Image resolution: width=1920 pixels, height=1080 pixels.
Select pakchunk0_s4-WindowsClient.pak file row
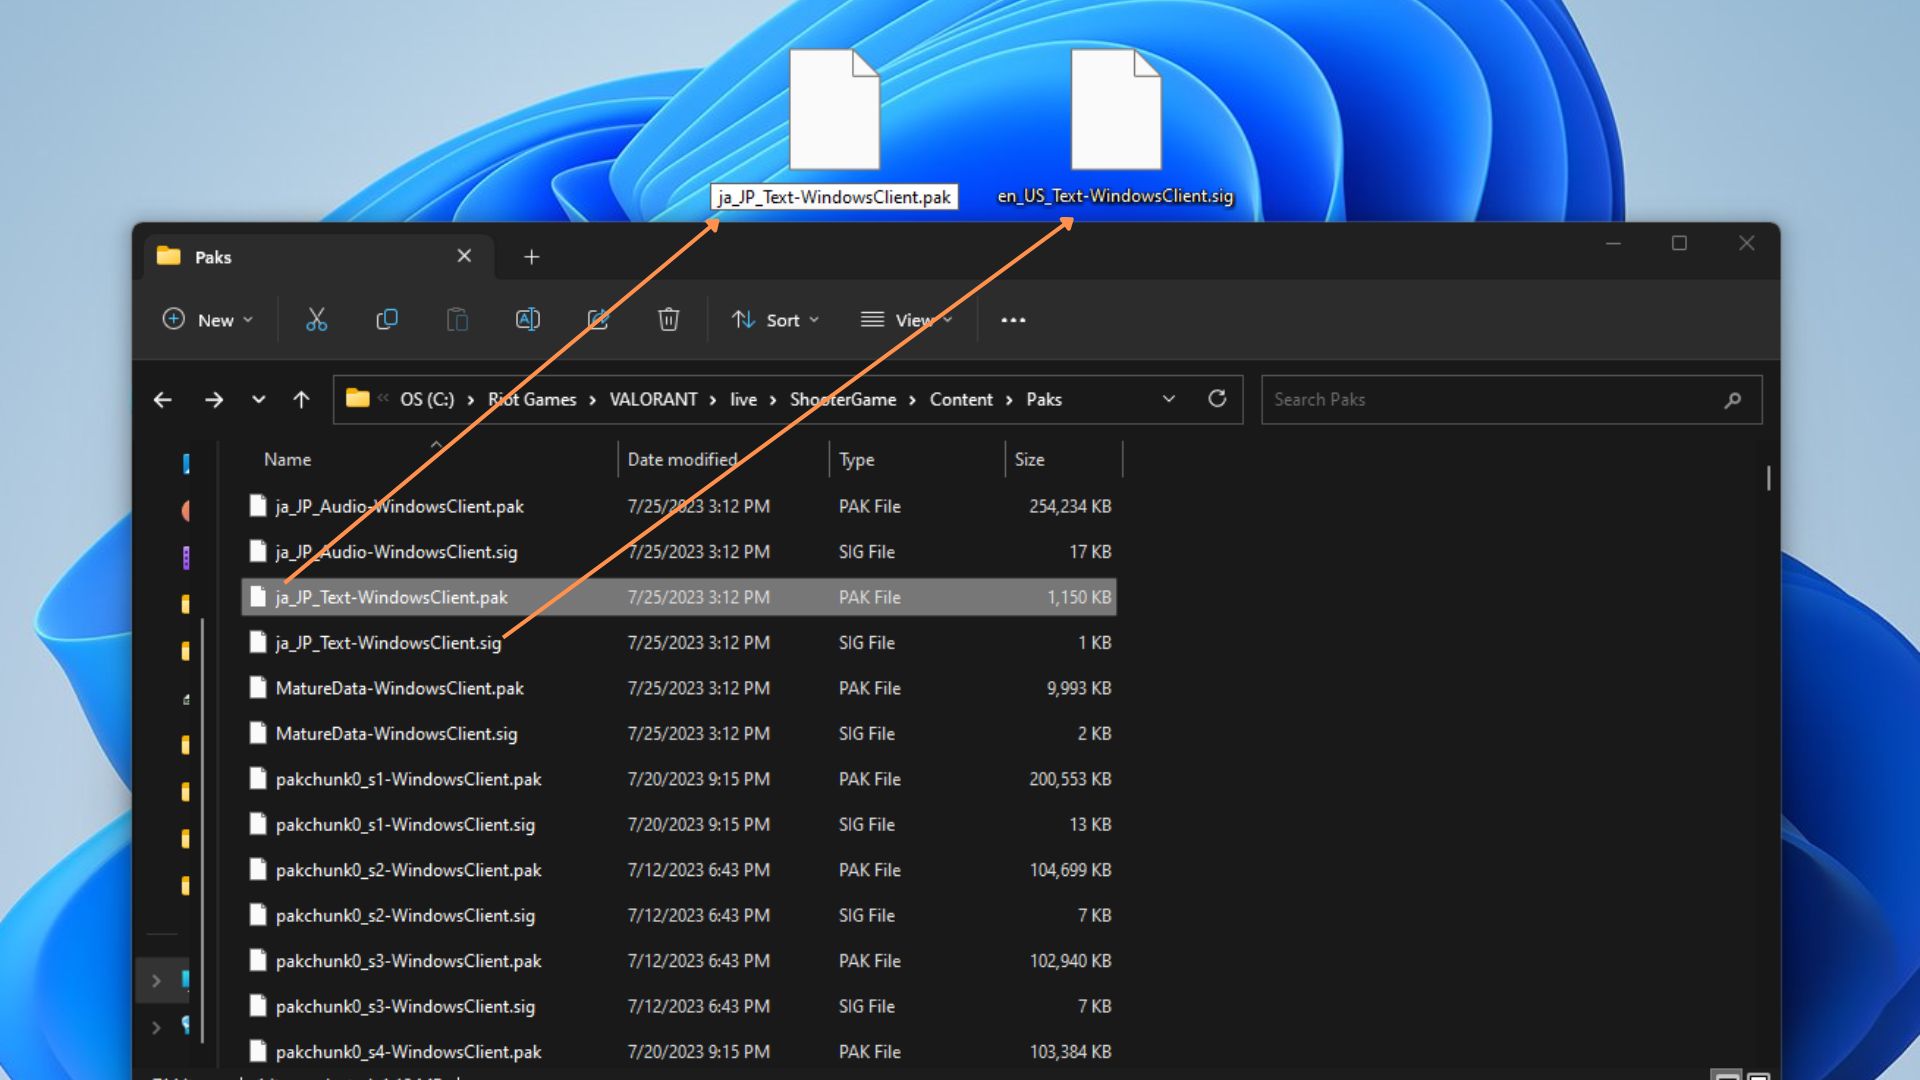(x=679, y=1052)
